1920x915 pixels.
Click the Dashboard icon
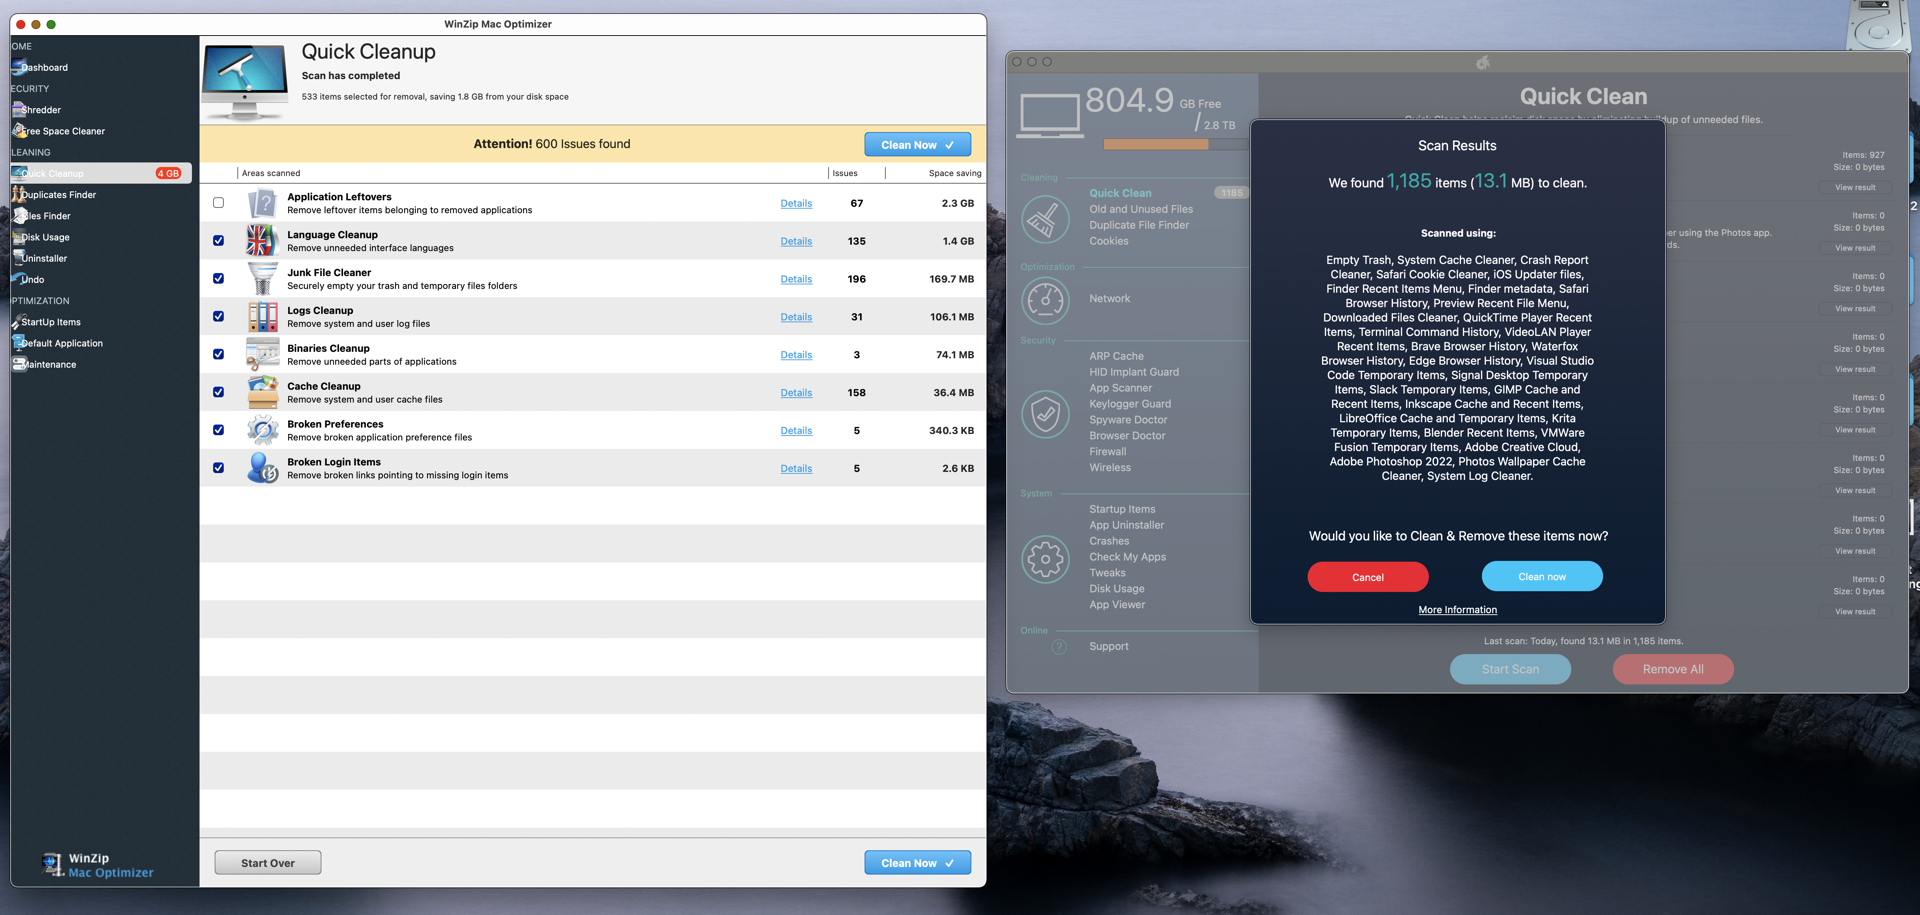click(45, 67)
